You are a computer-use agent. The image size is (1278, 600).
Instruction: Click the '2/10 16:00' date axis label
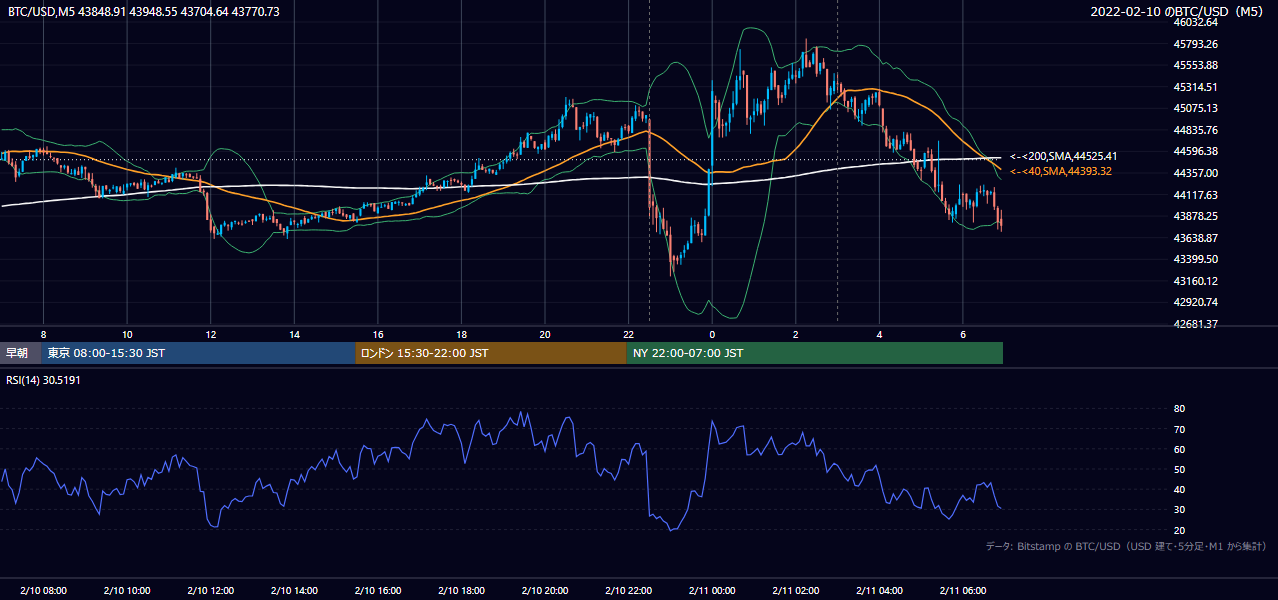(378, 590)
